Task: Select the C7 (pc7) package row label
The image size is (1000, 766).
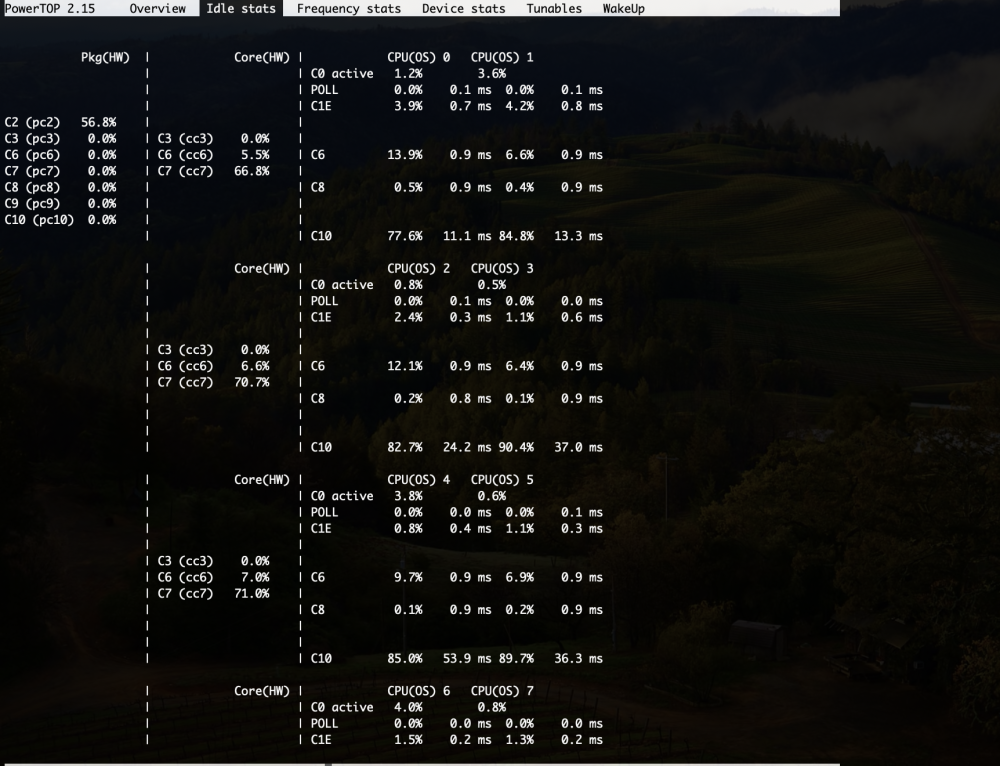Action: [x=33, y=171]
